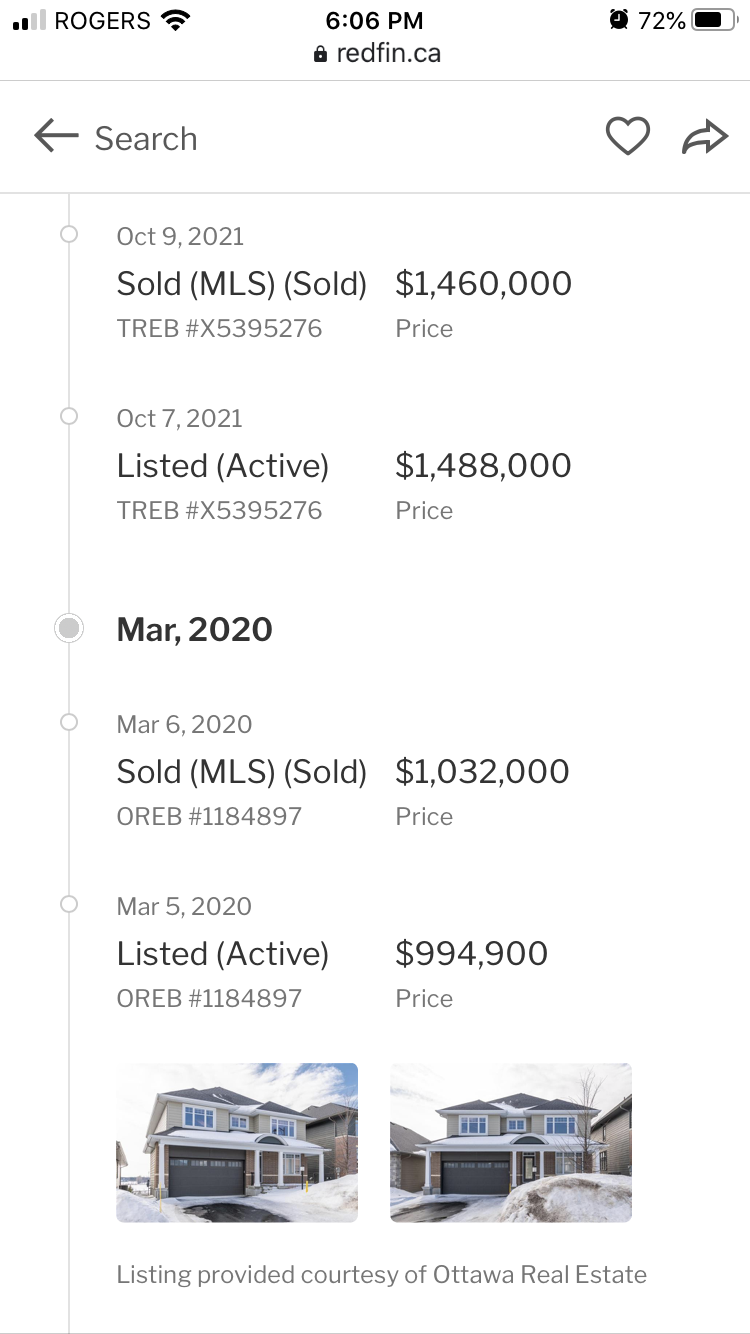Tap the alarm clock status icon

click(x=619, y=20)
